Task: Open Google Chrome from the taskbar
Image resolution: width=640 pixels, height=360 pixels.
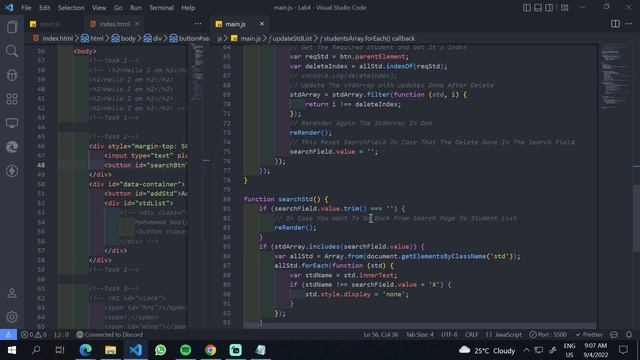Action: pos(210,350)
